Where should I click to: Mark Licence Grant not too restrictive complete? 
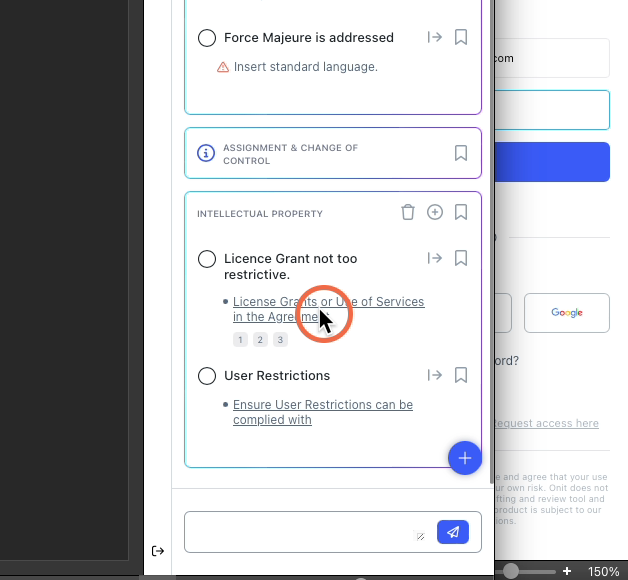click(x=207, y=259)
